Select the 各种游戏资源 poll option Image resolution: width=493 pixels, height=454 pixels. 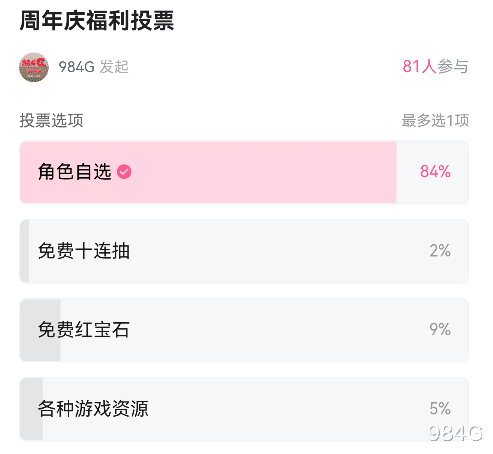pyautogui.click(x=244, y=409)
